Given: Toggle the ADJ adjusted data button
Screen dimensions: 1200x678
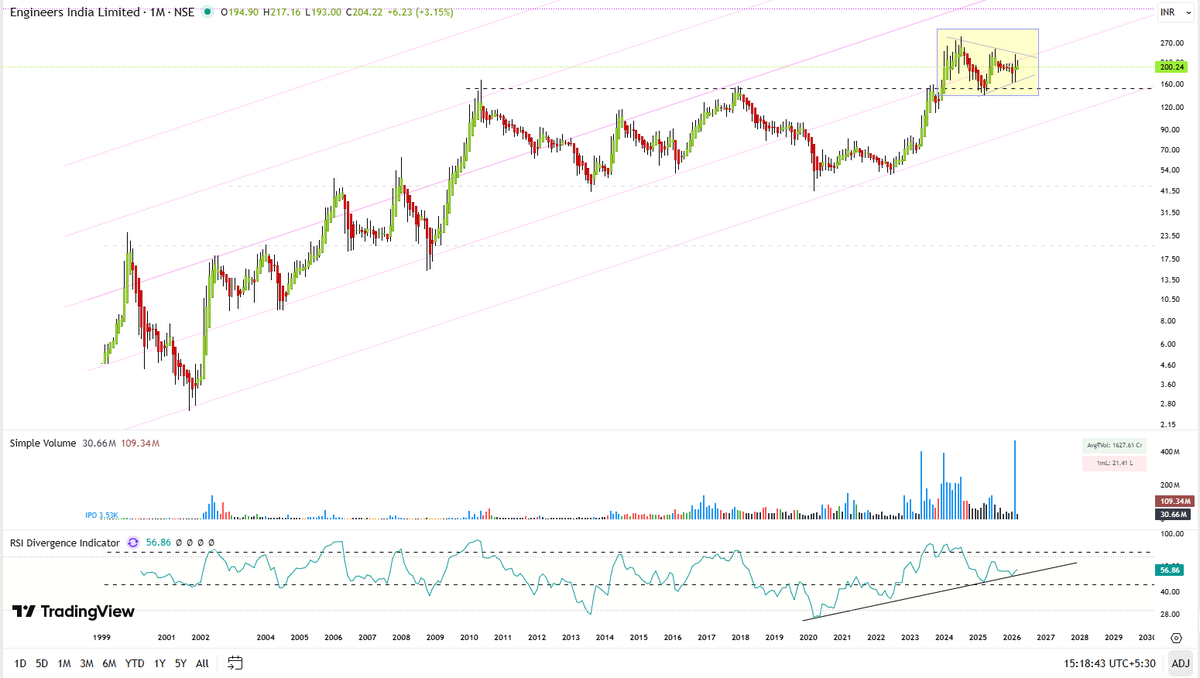Looking at the screenshot, I should (x=1180, y=662).
